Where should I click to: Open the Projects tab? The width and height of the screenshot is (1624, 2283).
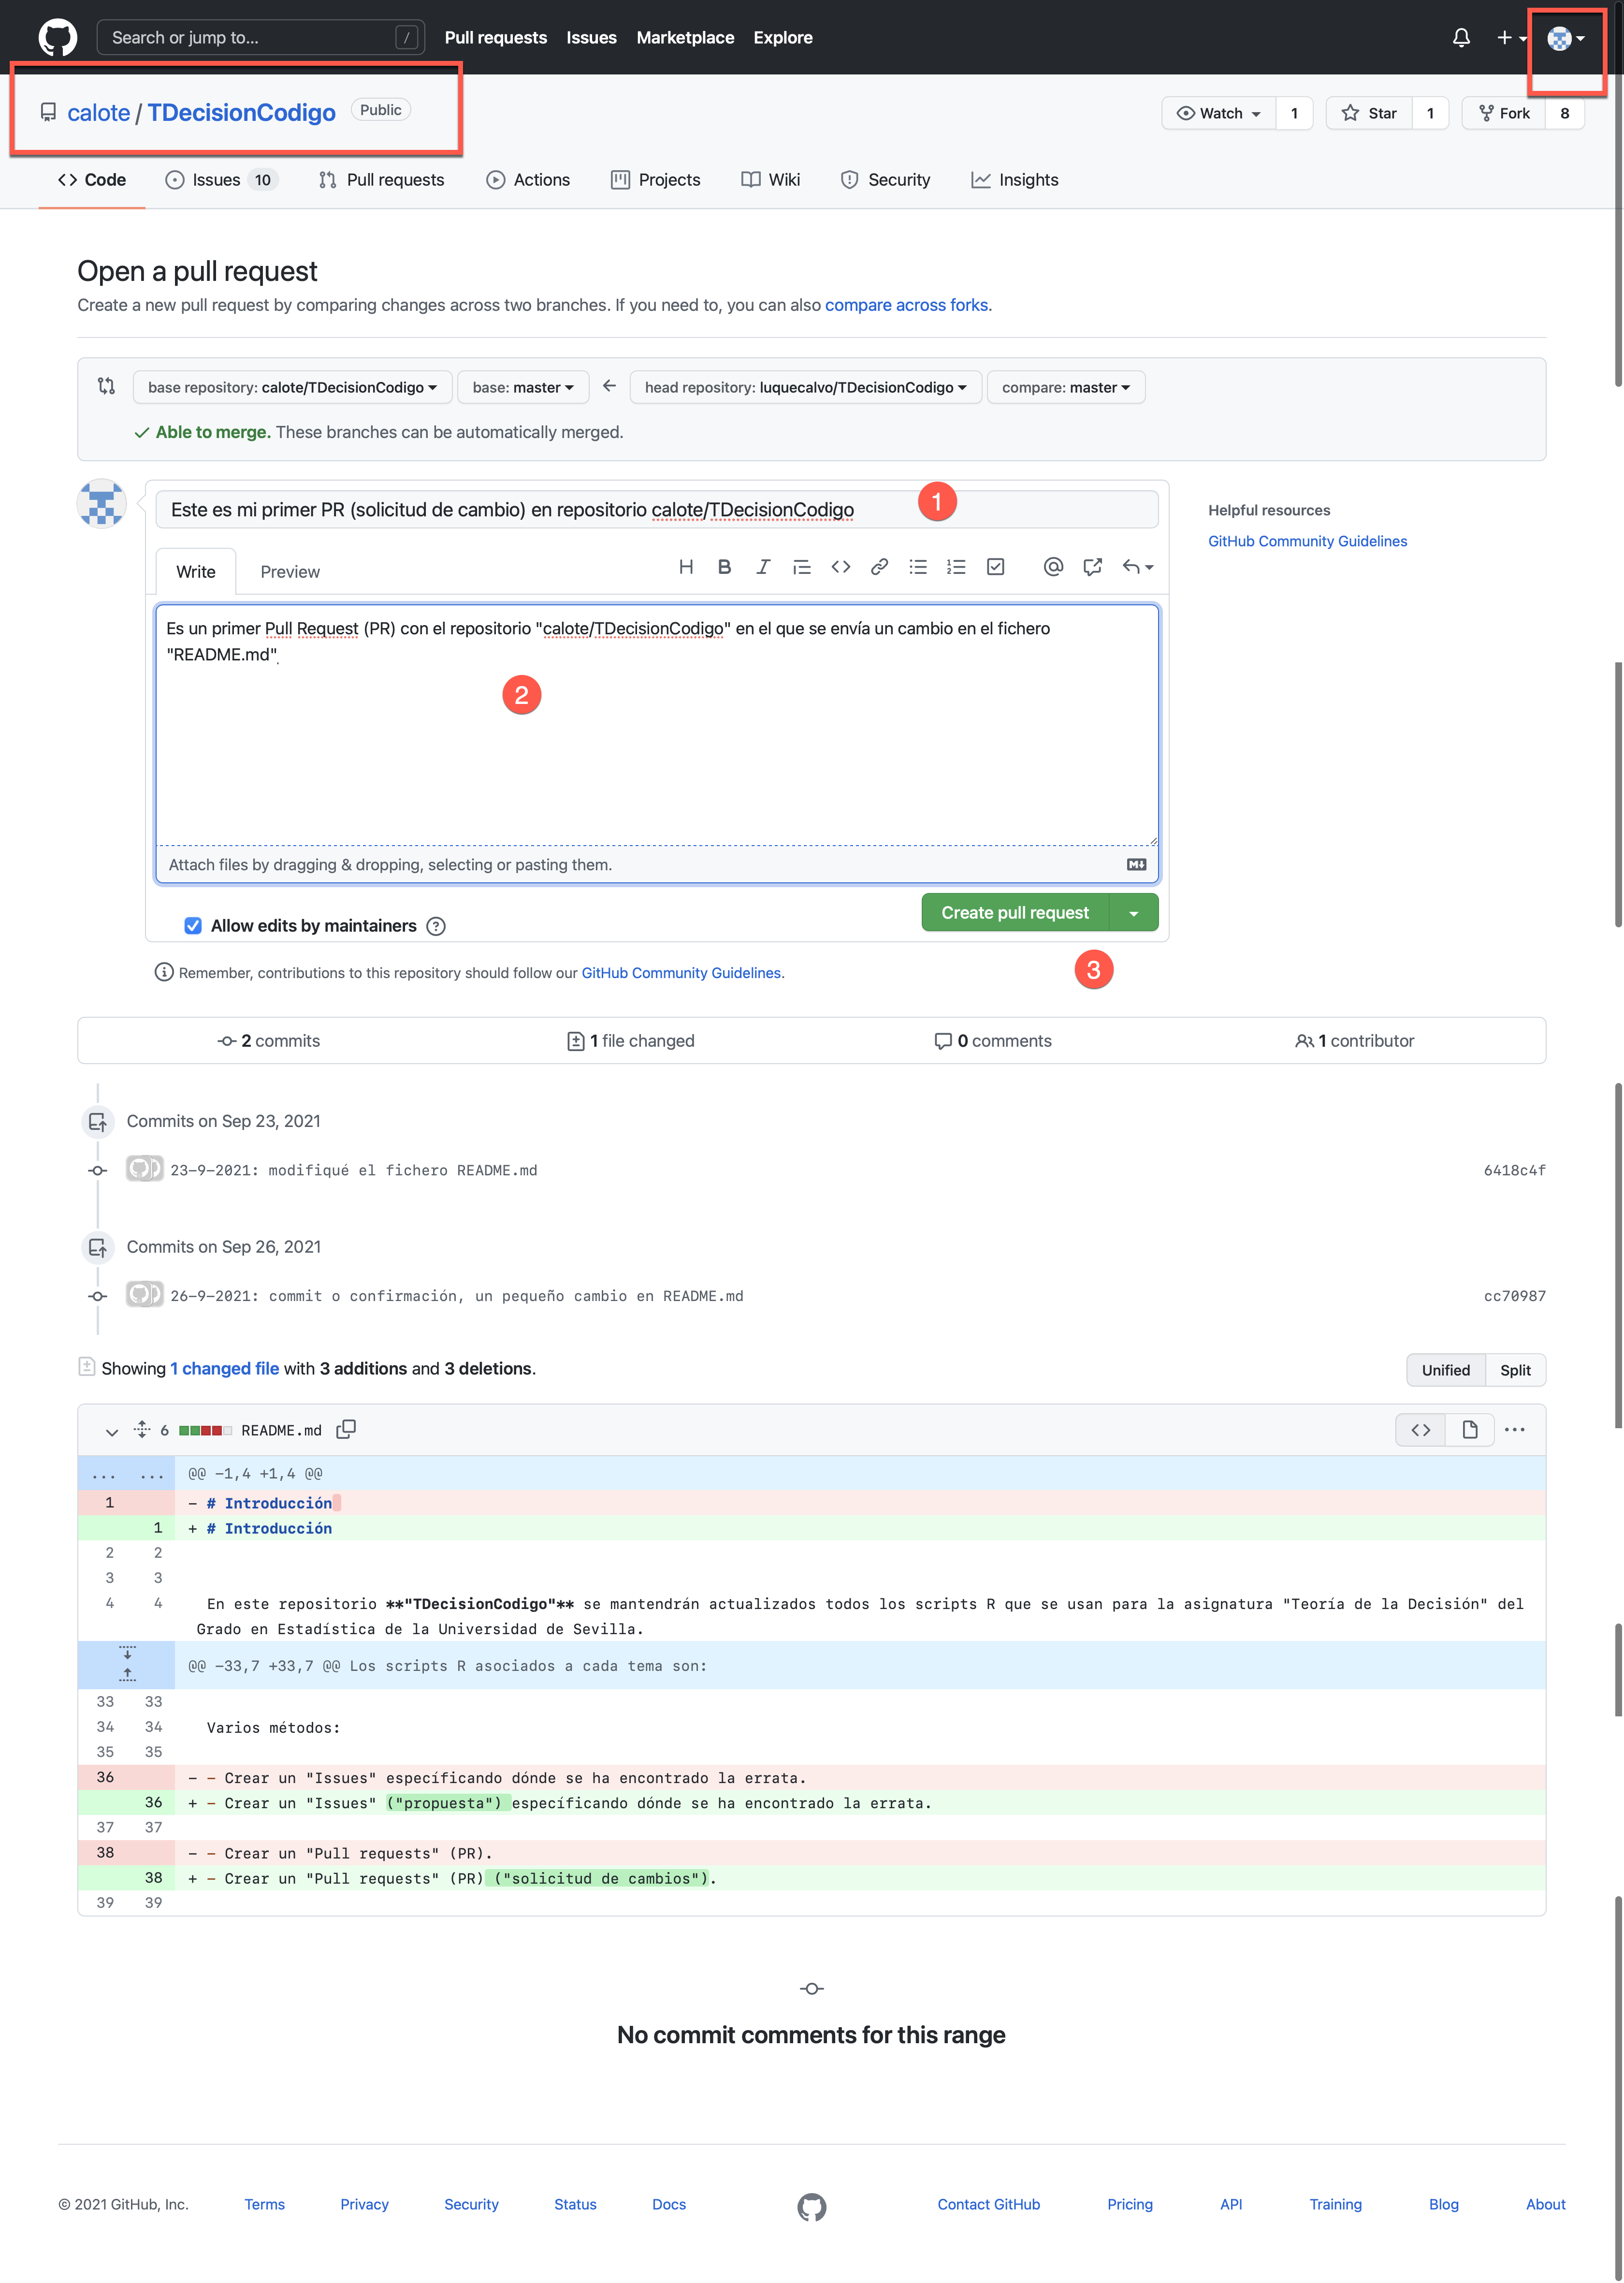(x=655, y=180)
